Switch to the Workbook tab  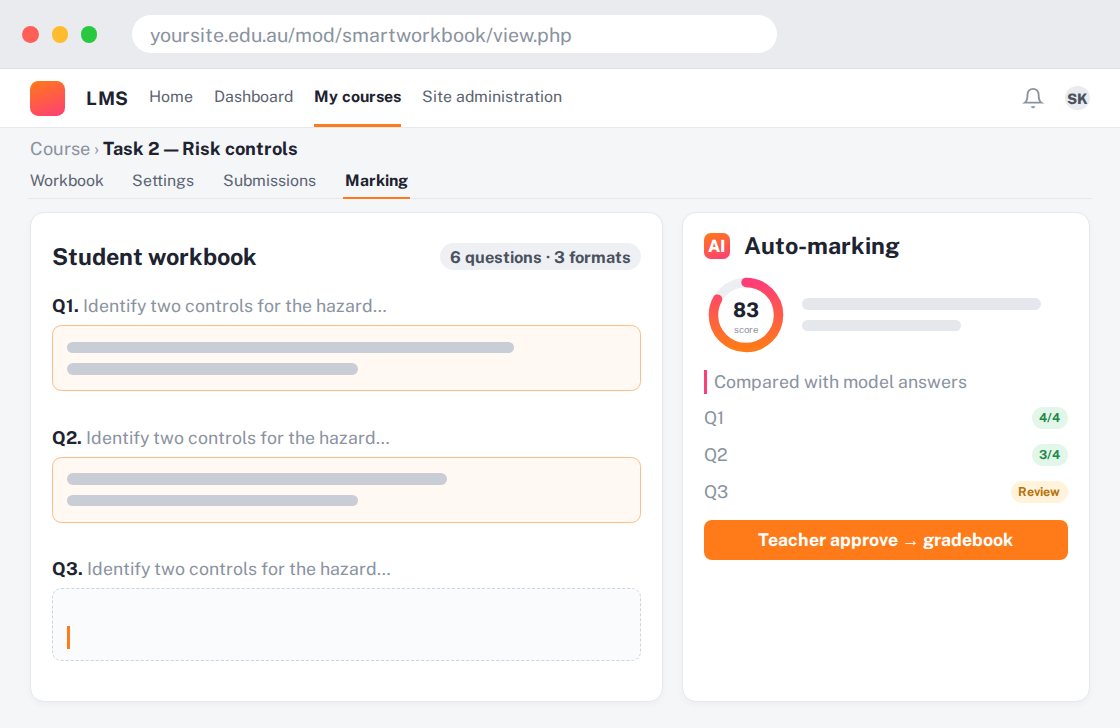tap(66, 180)
